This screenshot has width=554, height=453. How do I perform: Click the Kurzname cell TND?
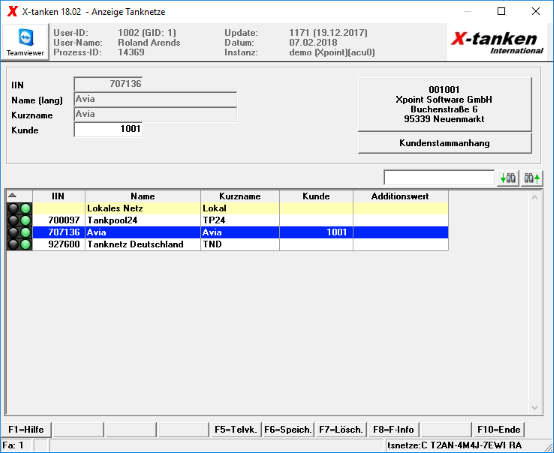[x=240, y=245]
